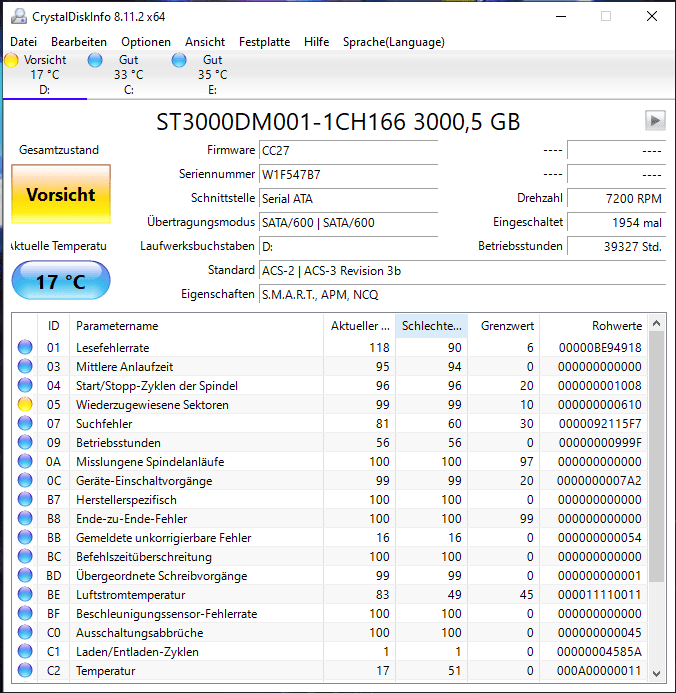Select drive E: tab at 35 °C
676x693 pixels.
pyautogui.click(x=213, y=75)
